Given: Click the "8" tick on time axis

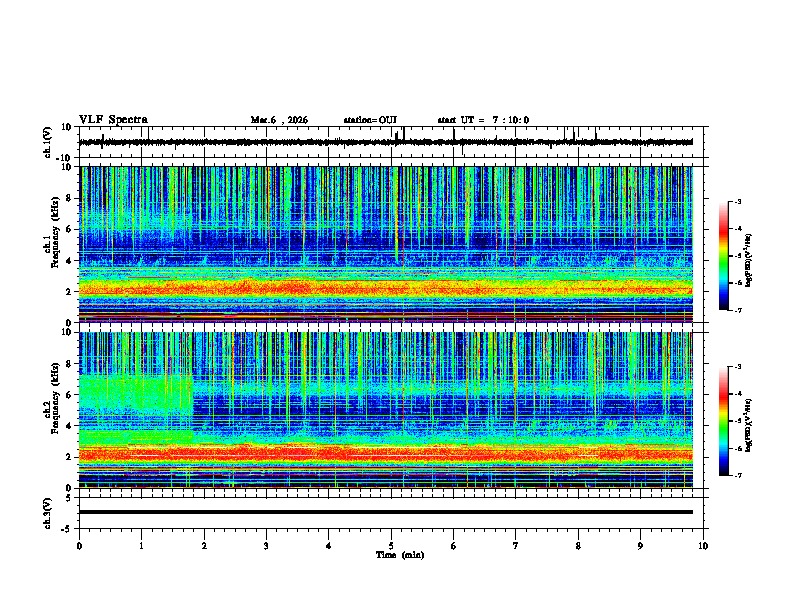Looking at the screenshot, I should tap(578, 546).
